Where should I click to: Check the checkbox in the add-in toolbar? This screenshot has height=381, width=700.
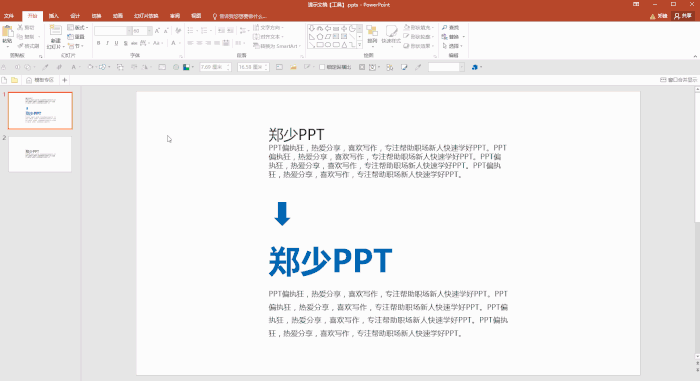[x=322, y=67]
